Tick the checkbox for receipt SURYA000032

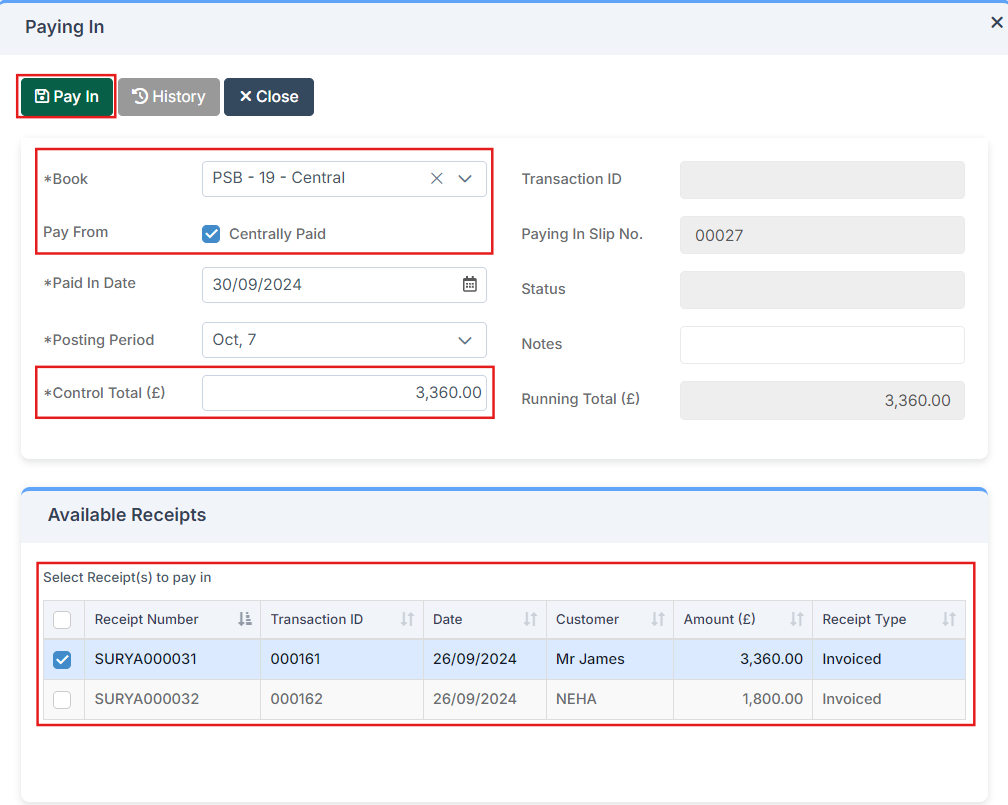point(62,700)
